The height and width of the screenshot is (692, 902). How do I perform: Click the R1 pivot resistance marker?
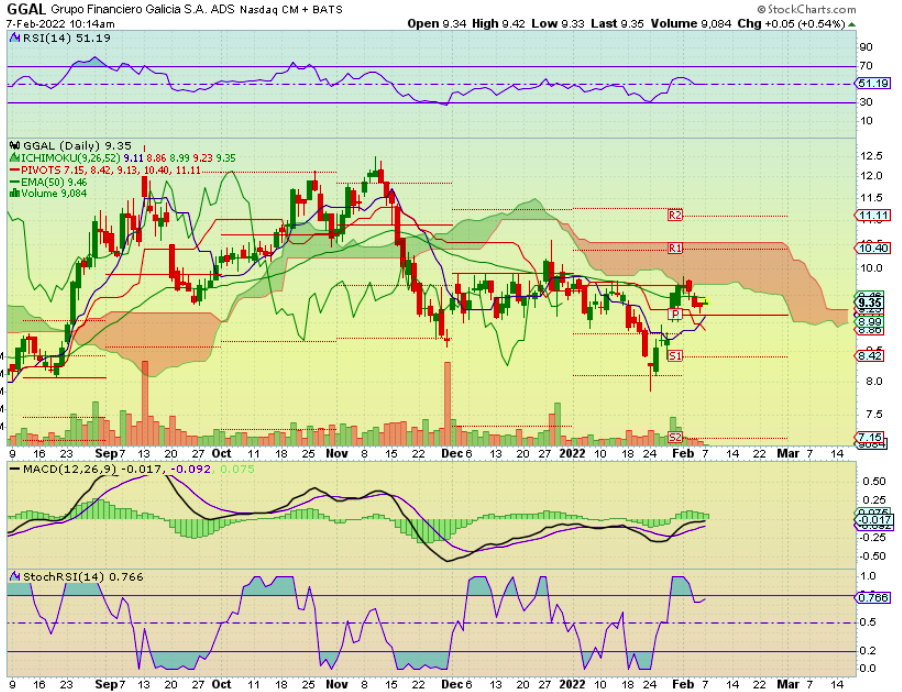pos(675,247)
